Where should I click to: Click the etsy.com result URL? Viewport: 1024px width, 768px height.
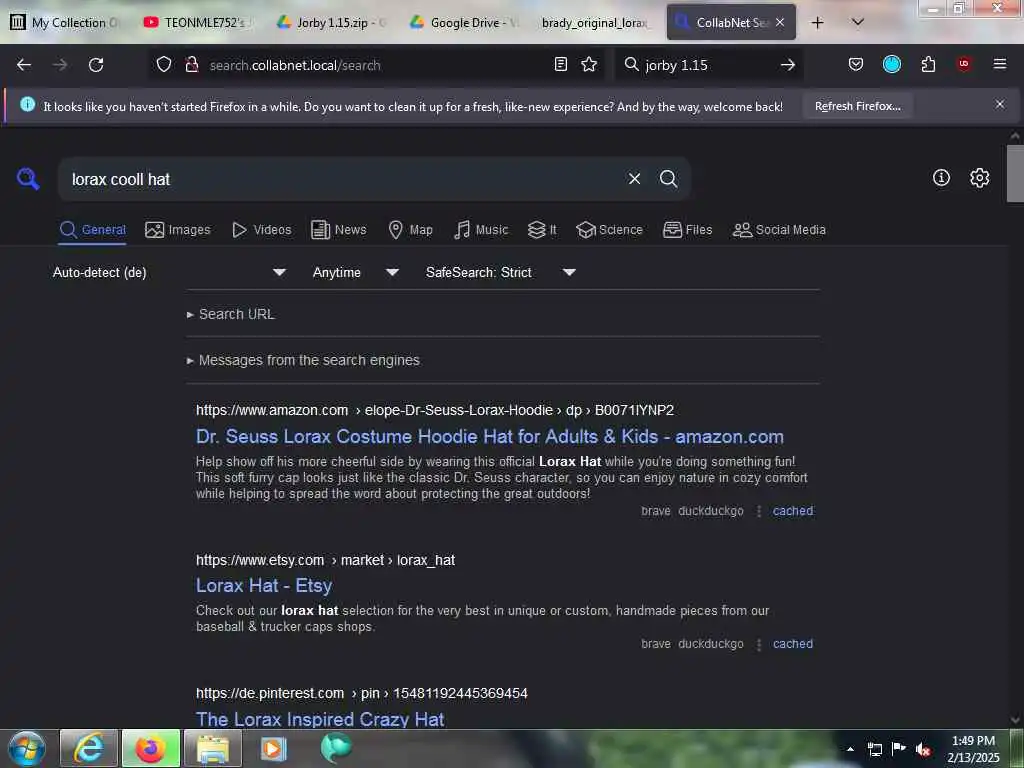click(325, 560)
